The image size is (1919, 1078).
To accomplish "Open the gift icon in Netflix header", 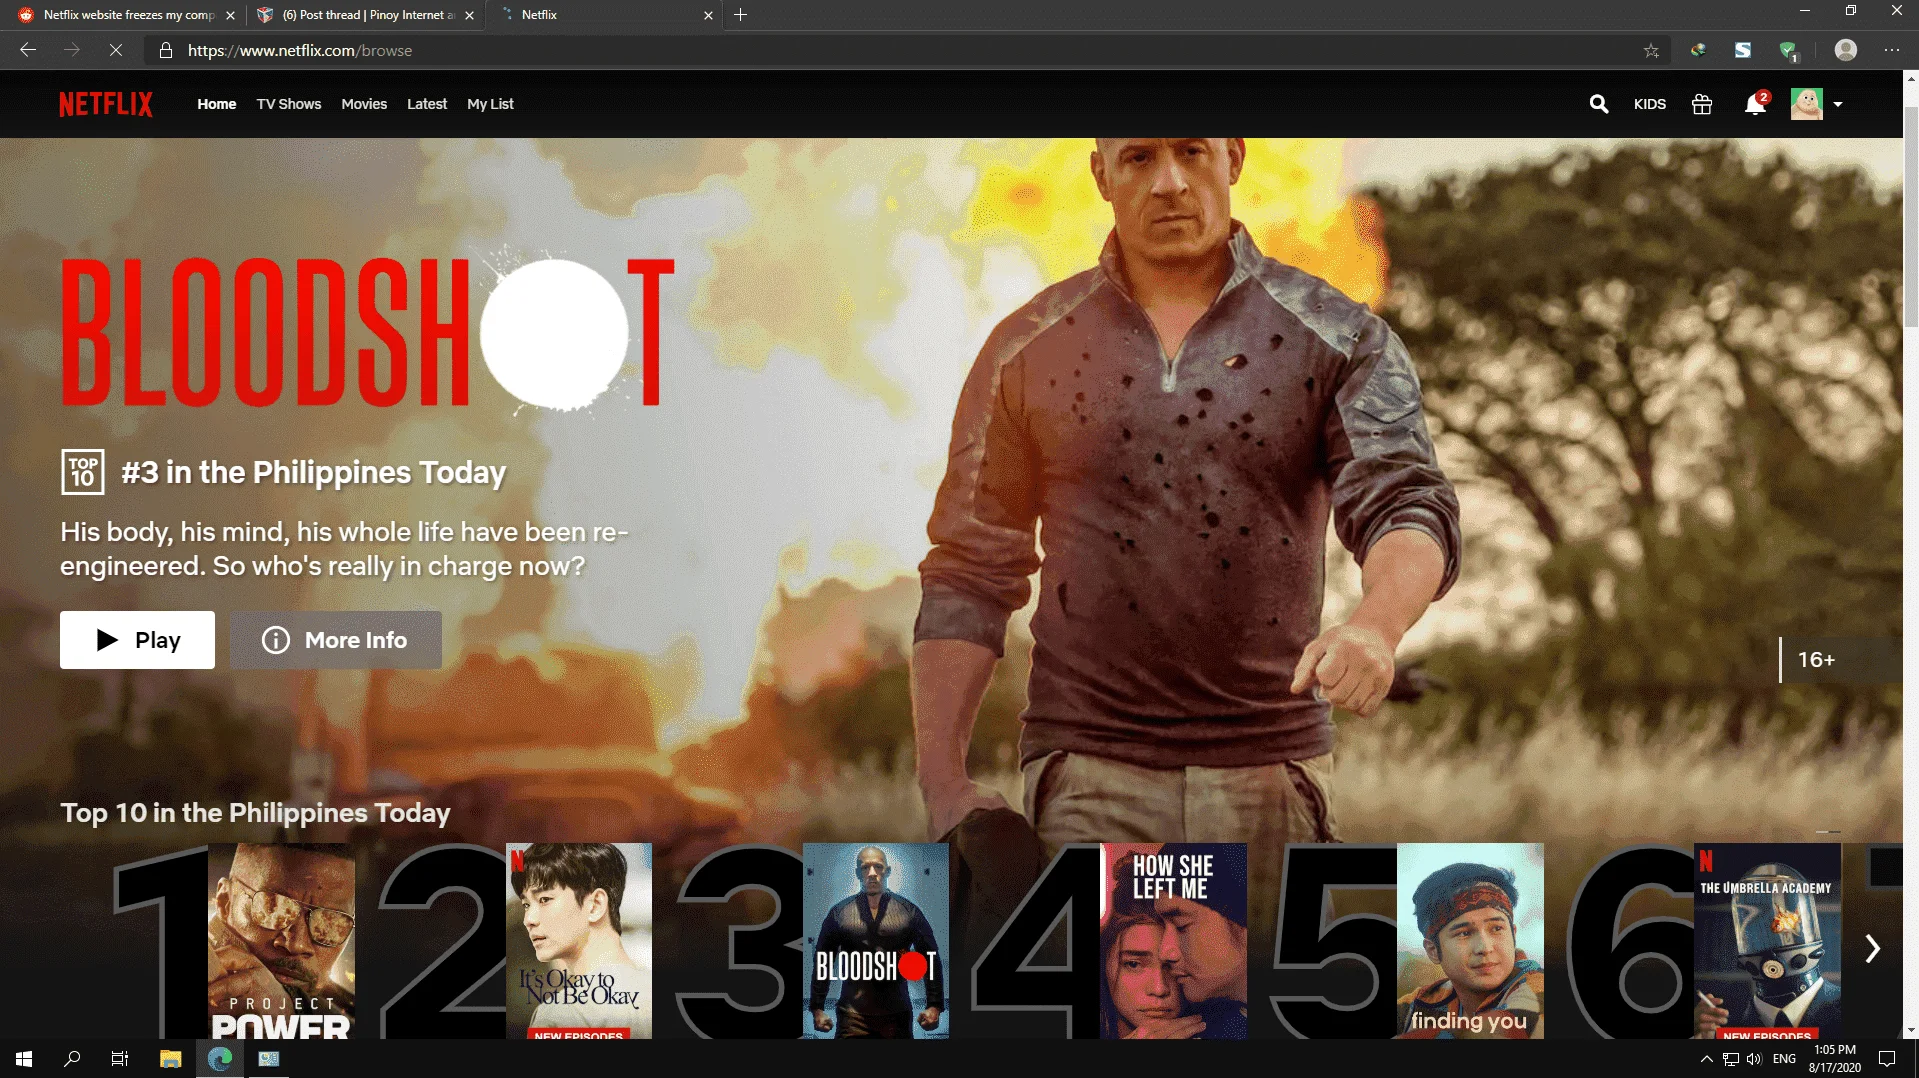I will point(1702,104).
